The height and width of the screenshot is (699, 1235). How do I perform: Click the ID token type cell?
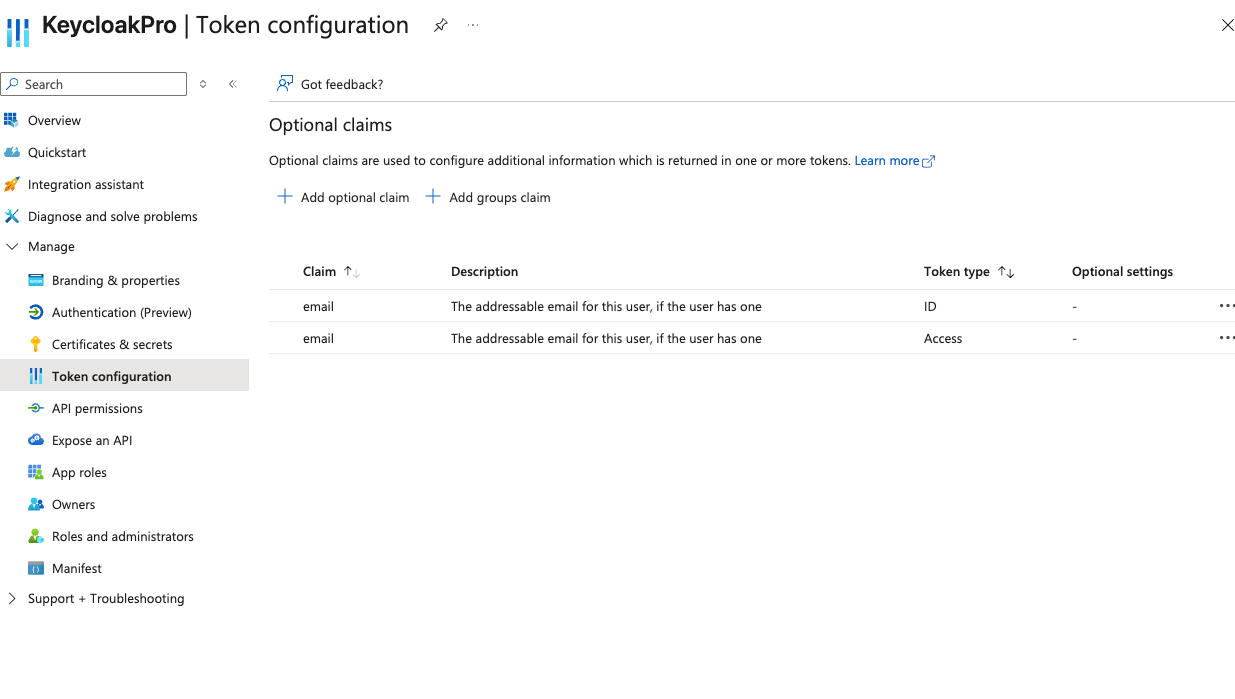(x=930, y=306)
